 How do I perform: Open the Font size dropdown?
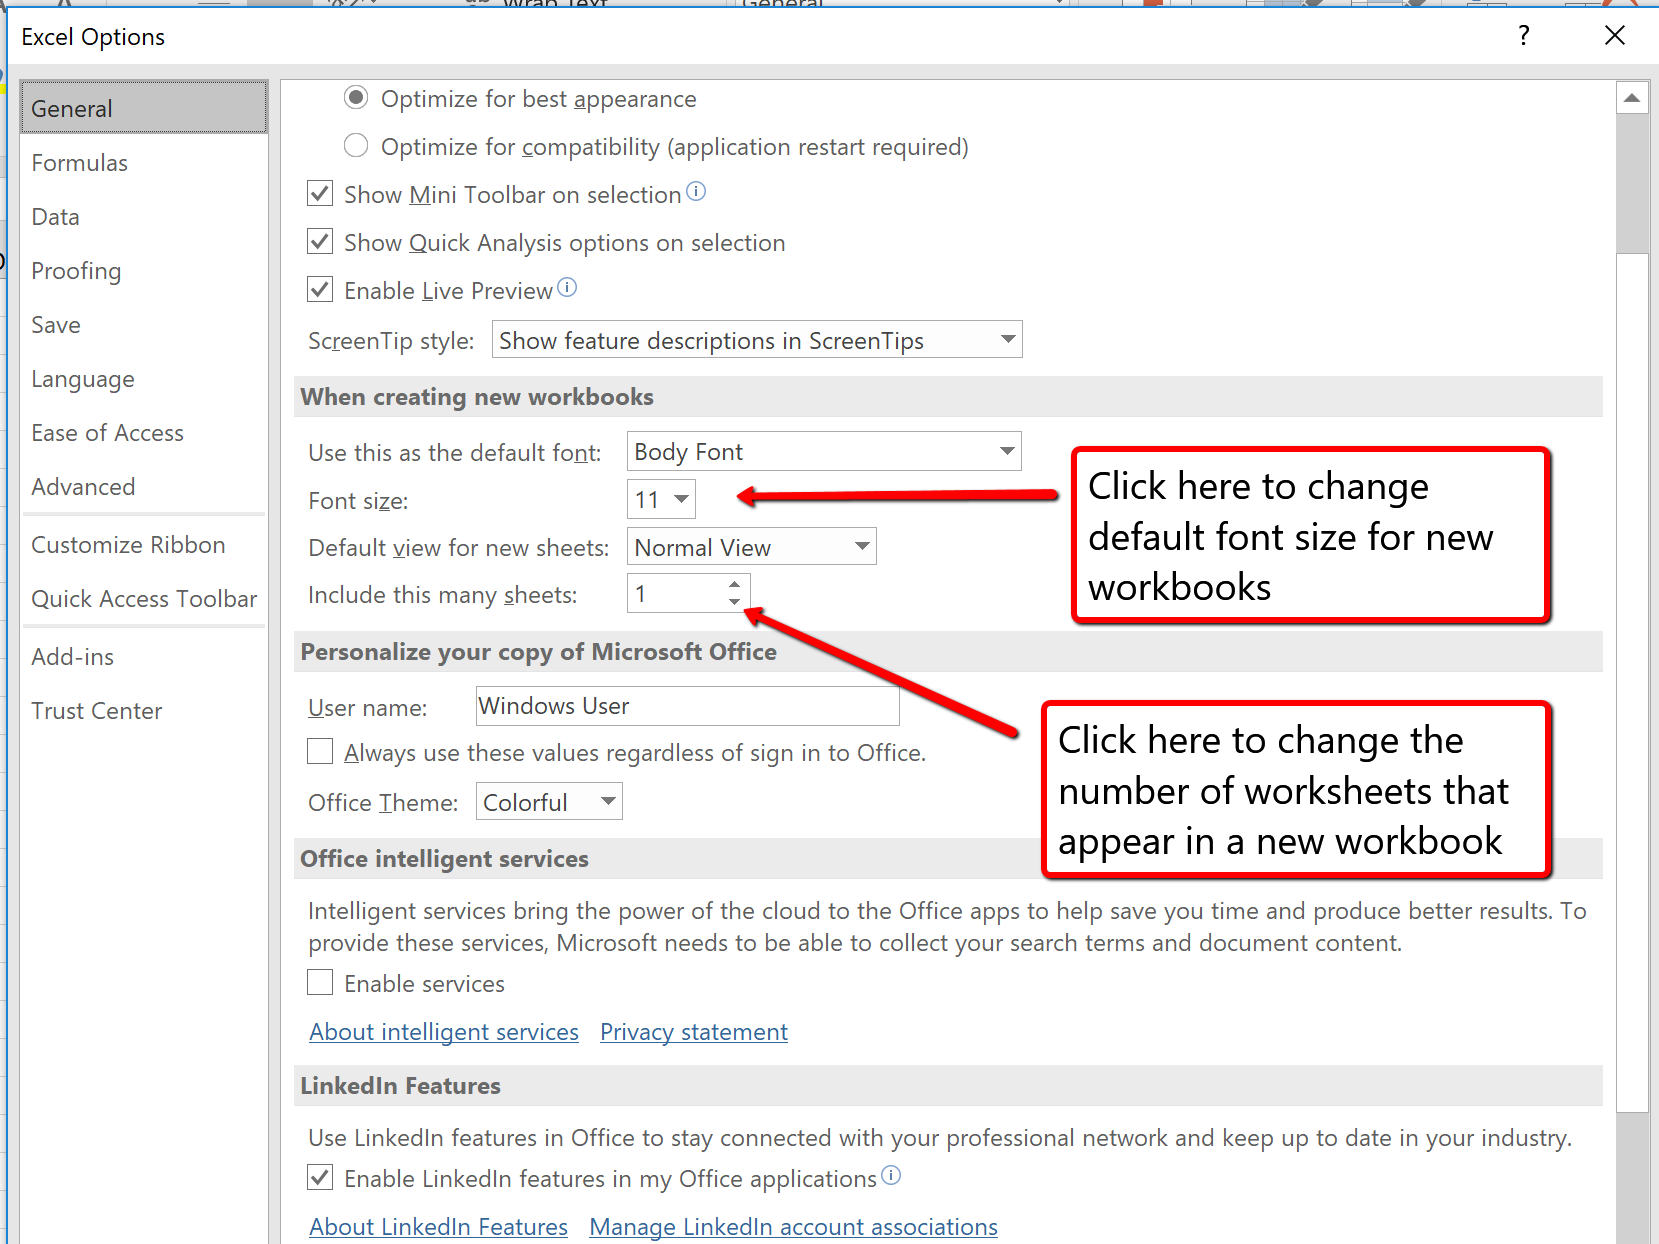pyautogui.click(x=661, y=499)
